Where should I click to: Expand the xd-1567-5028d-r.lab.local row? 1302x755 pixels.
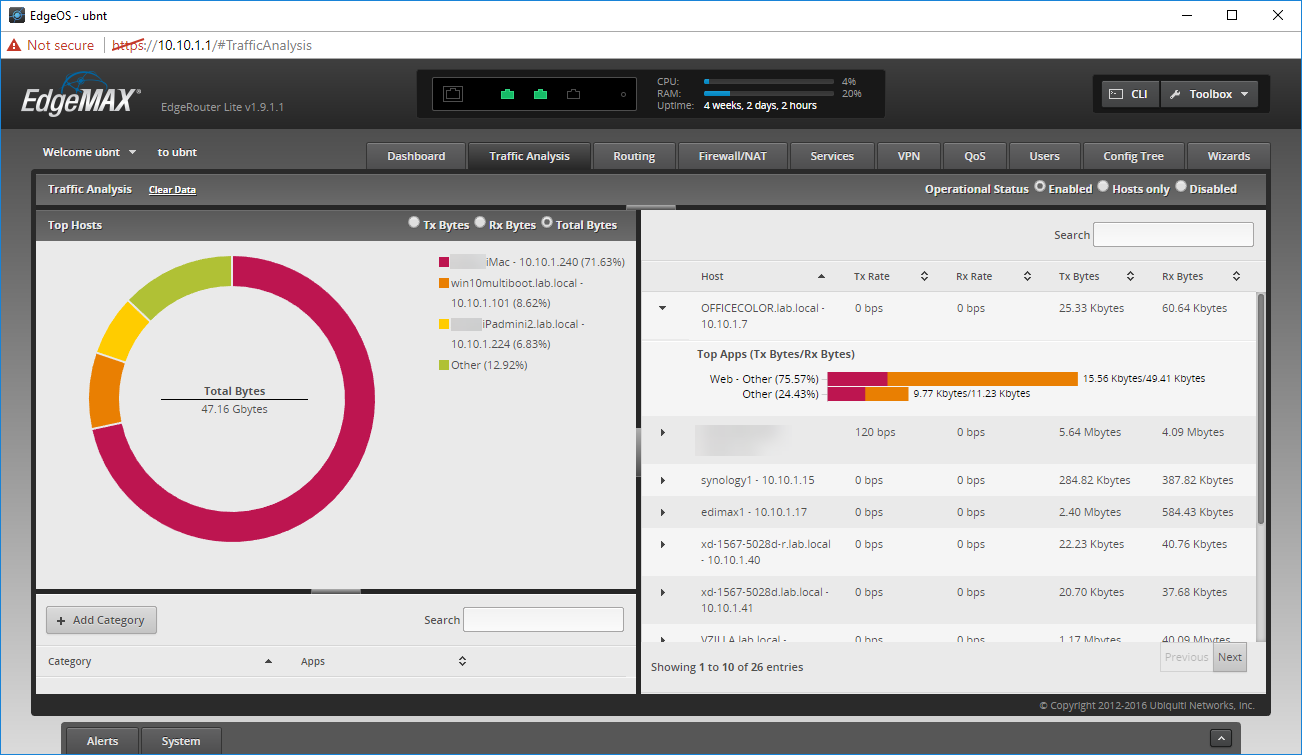662,545
